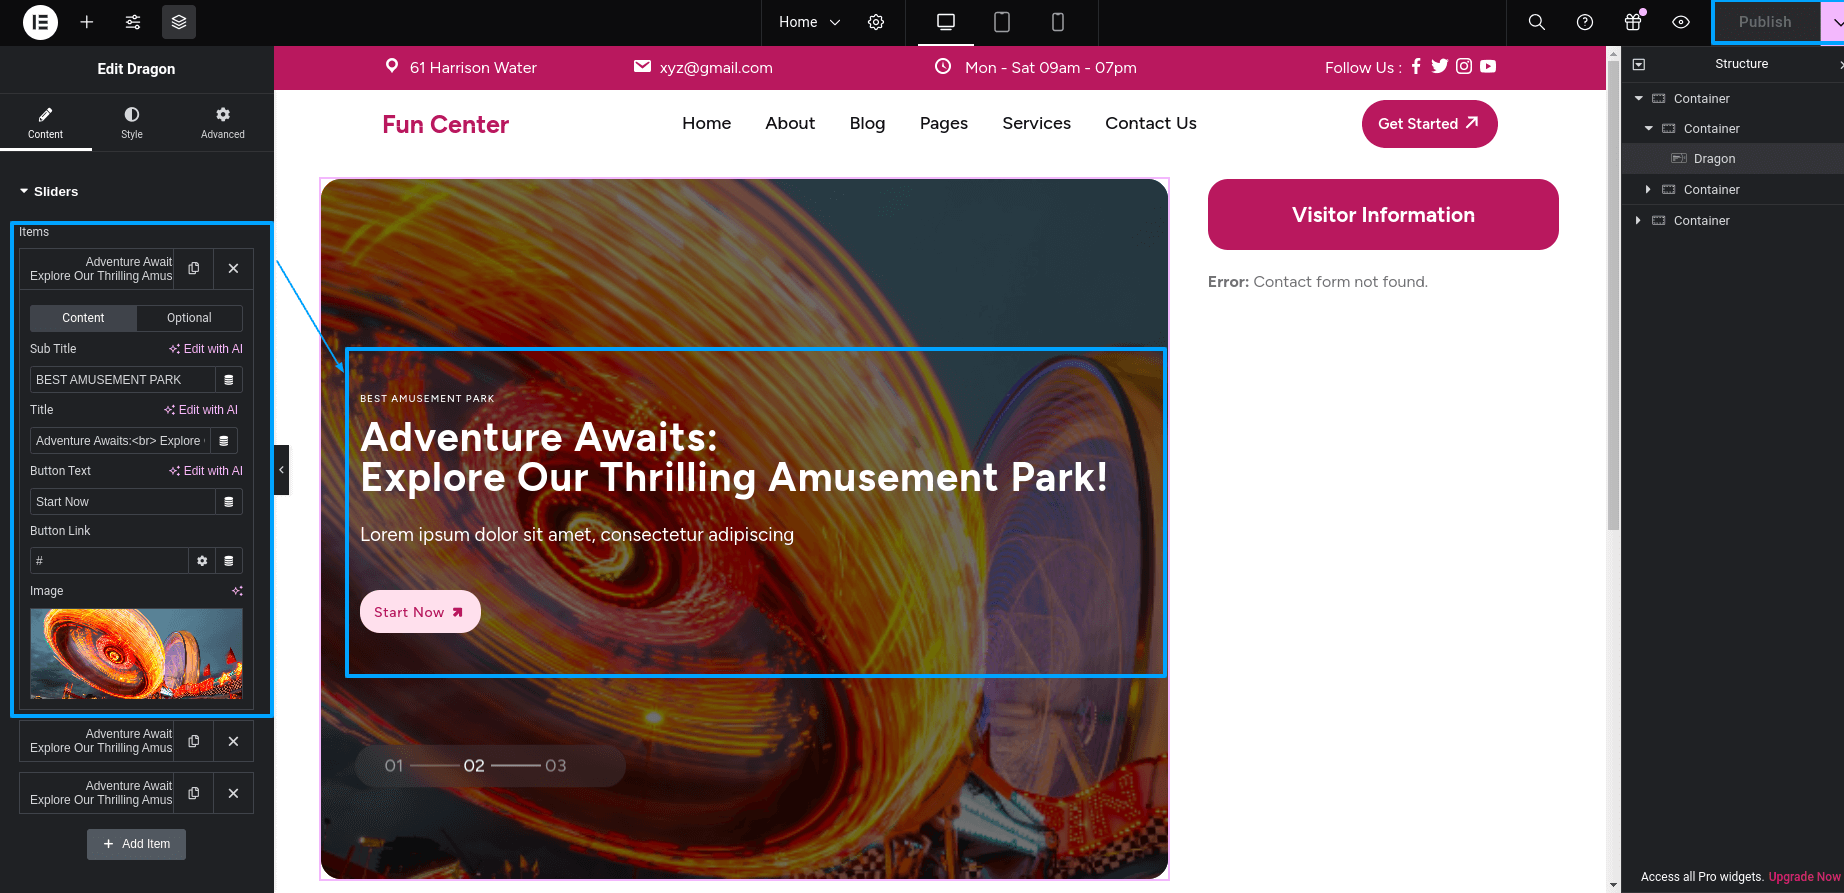Switch to mobile responsive view
This screenshot has height=893, width=1844.
pos(1057,22)
